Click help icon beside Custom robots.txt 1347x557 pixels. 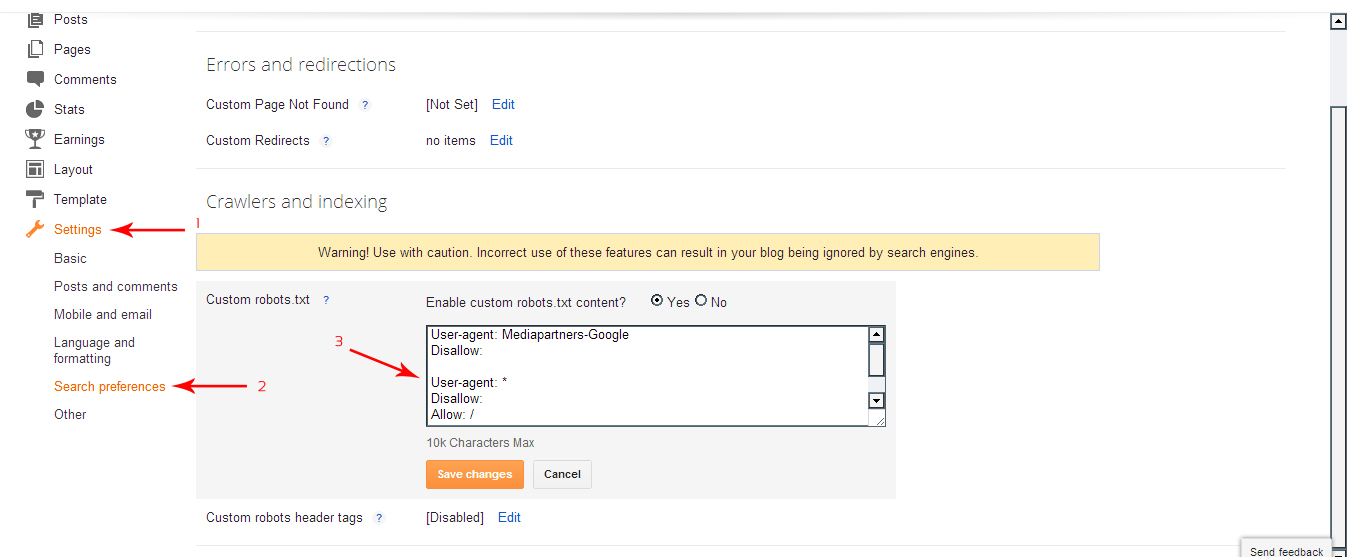[326, 300]
